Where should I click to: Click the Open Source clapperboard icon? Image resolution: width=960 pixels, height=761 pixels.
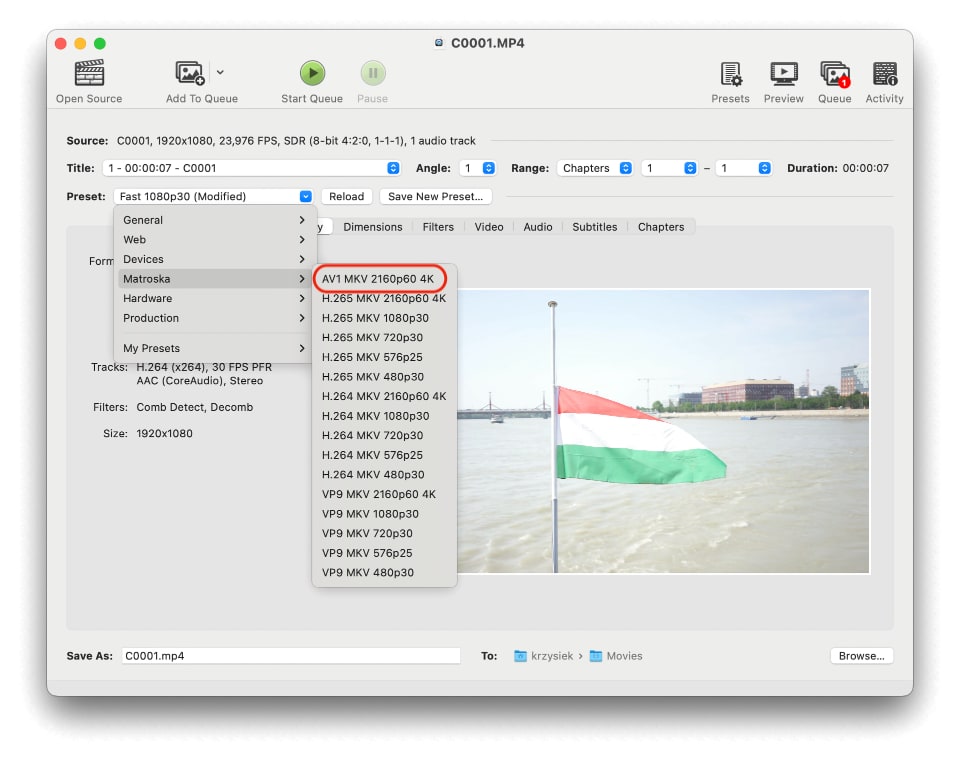[89, 74]
